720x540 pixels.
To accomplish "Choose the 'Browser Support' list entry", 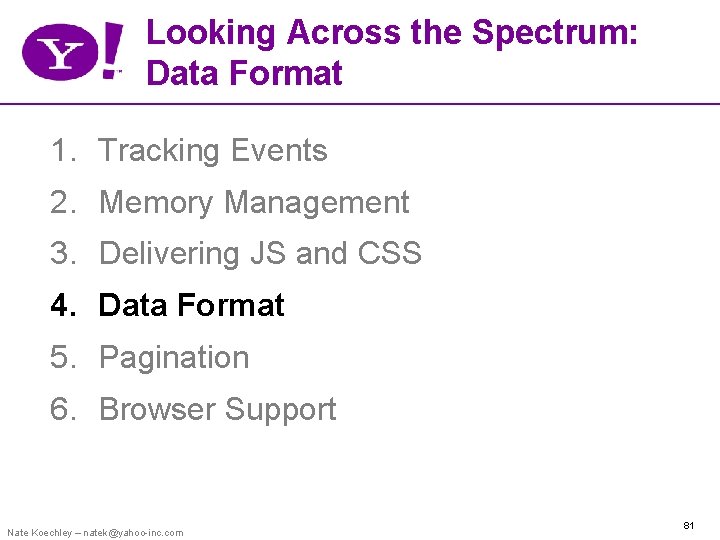I will point(218,410).
